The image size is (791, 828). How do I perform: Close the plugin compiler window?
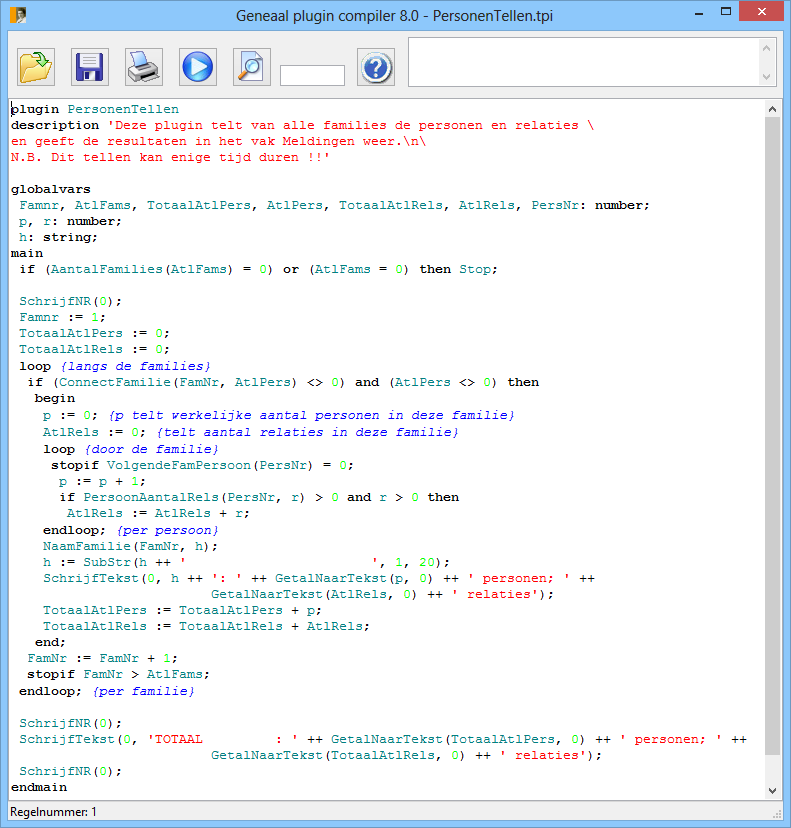tap(761, 12)
